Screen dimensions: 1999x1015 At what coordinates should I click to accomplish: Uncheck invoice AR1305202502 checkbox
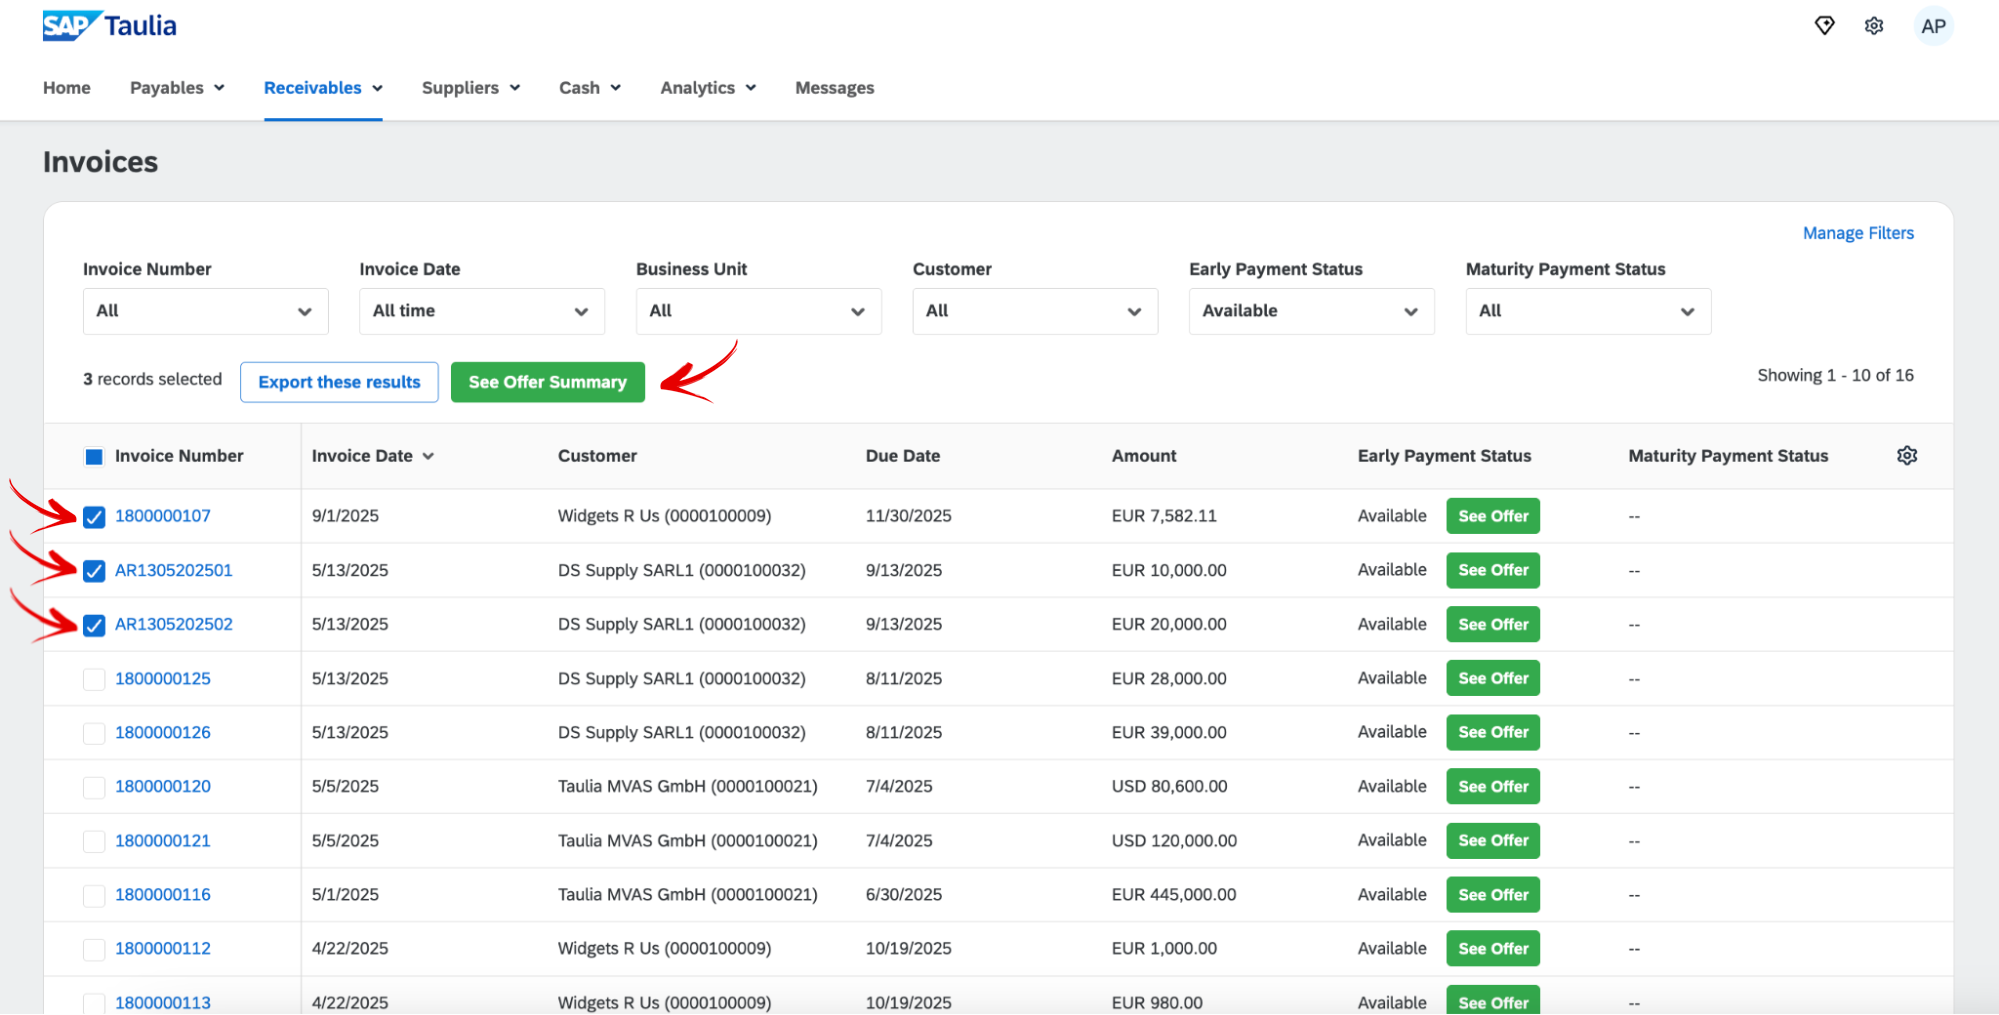click(94, 625)
